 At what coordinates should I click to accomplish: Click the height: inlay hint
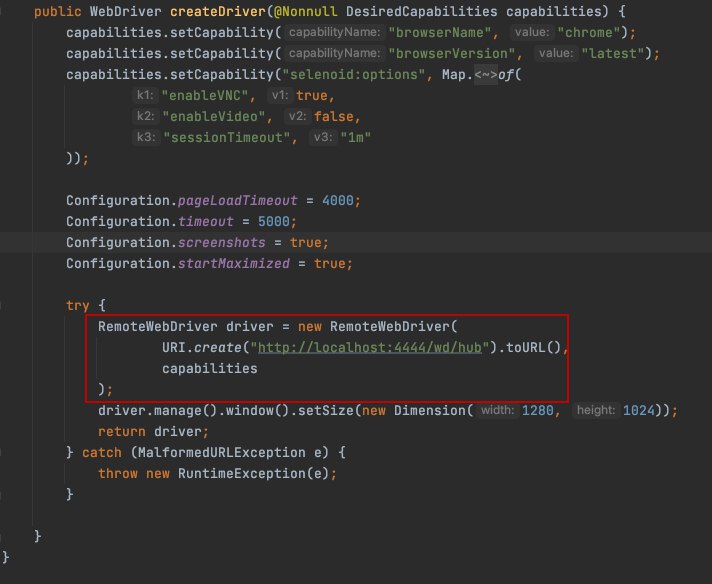596,410
